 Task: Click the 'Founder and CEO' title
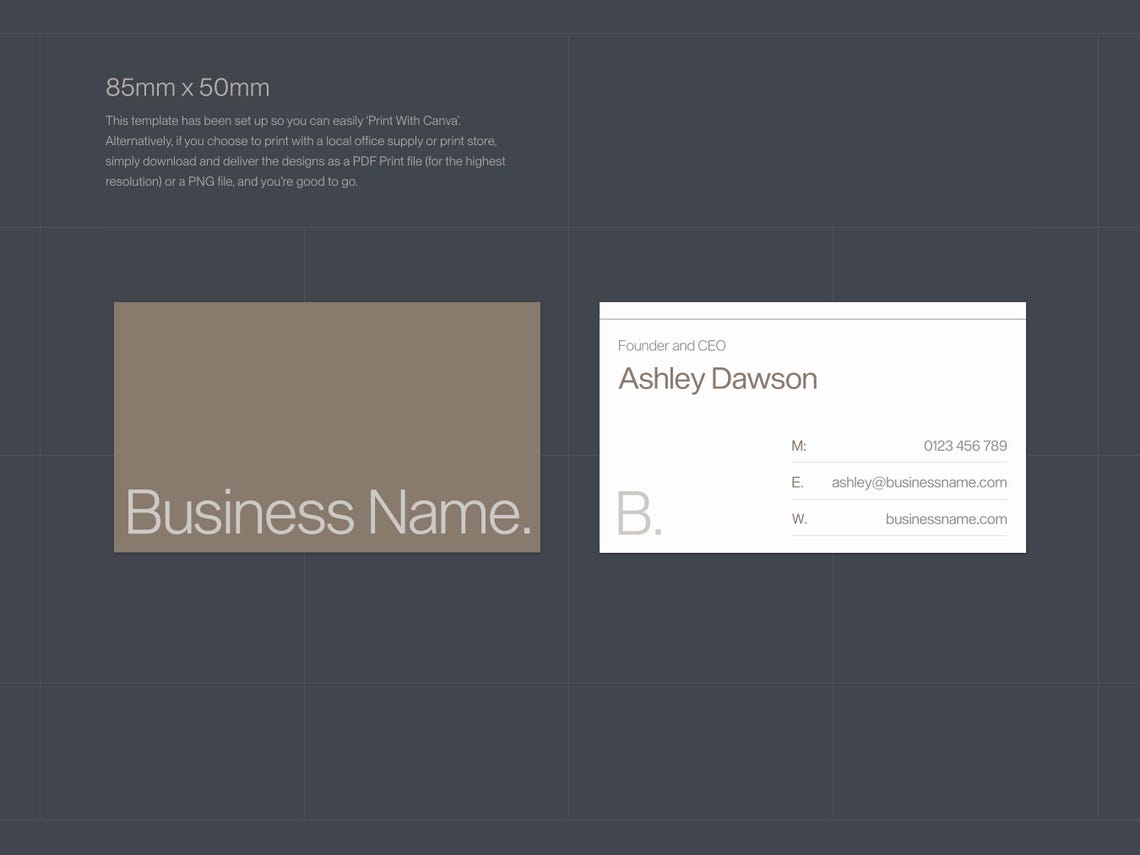tap(672, 345)
